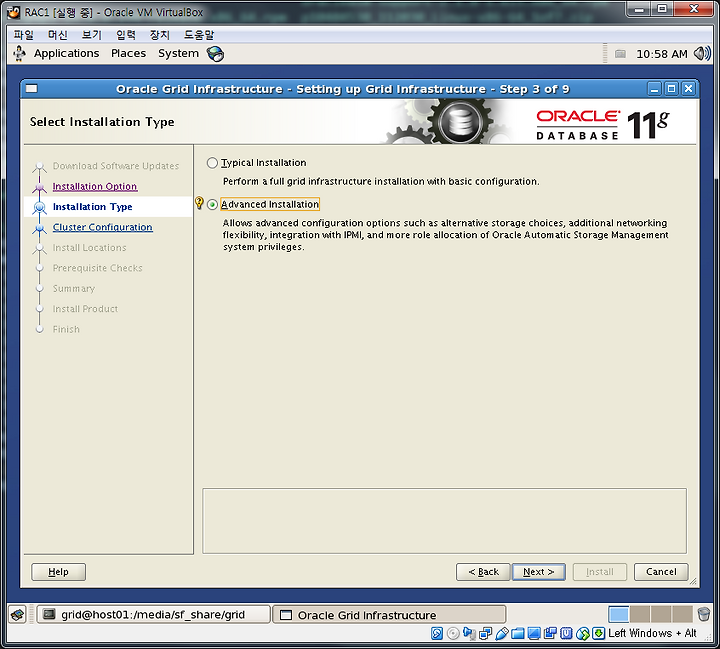
Task: Click the notification icon beside the clock
Action: [620, 54]
